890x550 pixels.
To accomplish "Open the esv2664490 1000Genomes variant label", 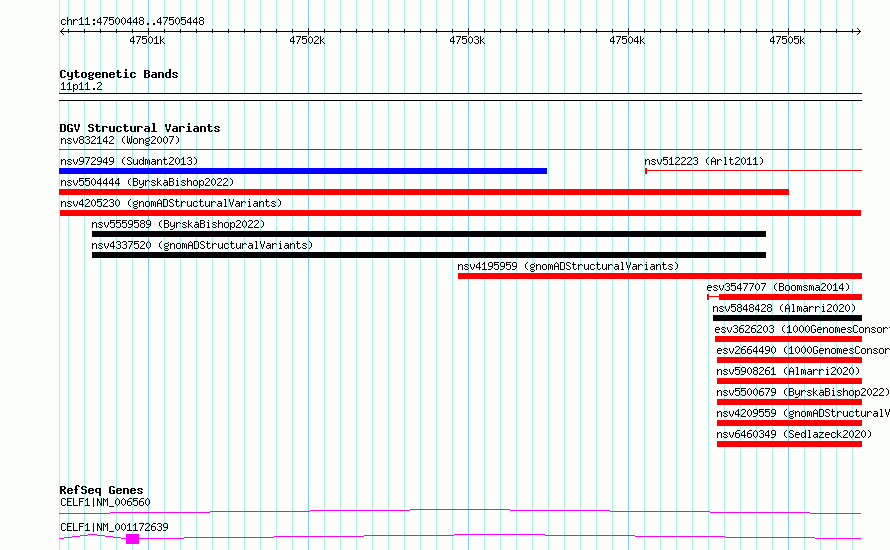I will tap(803, 350).
